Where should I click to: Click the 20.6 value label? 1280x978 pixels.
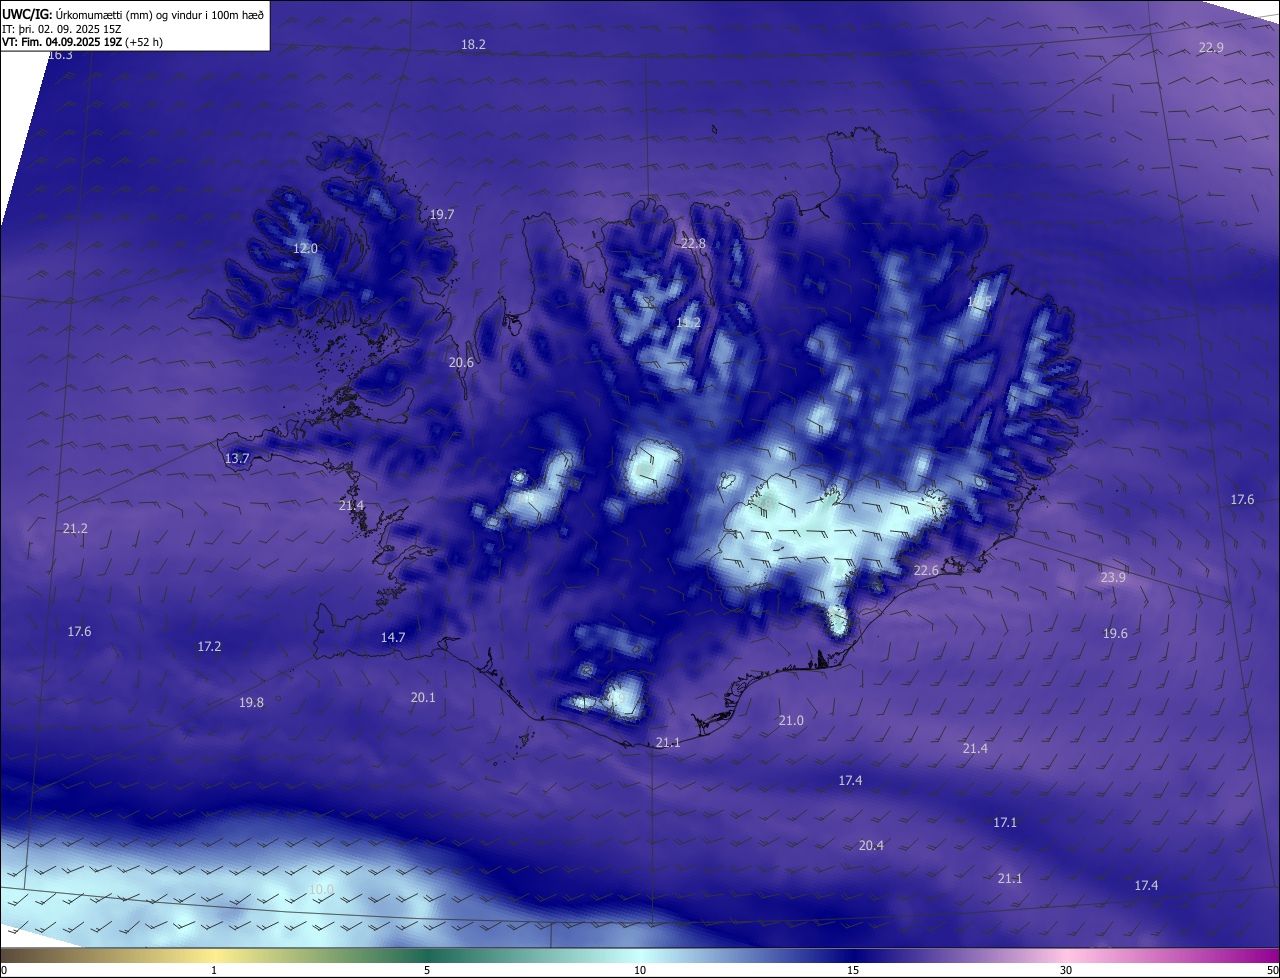click(x=461, y=363)
